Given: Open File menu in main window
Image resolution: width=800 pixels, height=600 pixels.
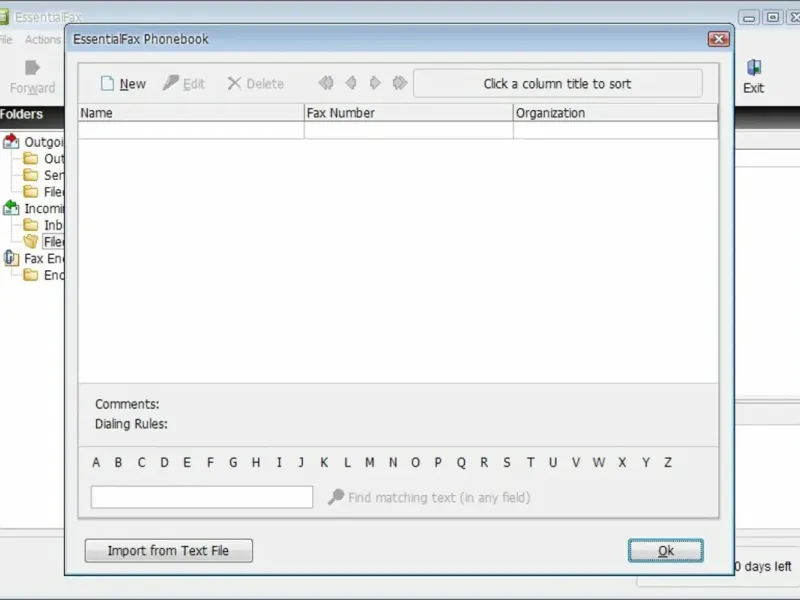Looking at the screenshot, I should click(6, 40).
